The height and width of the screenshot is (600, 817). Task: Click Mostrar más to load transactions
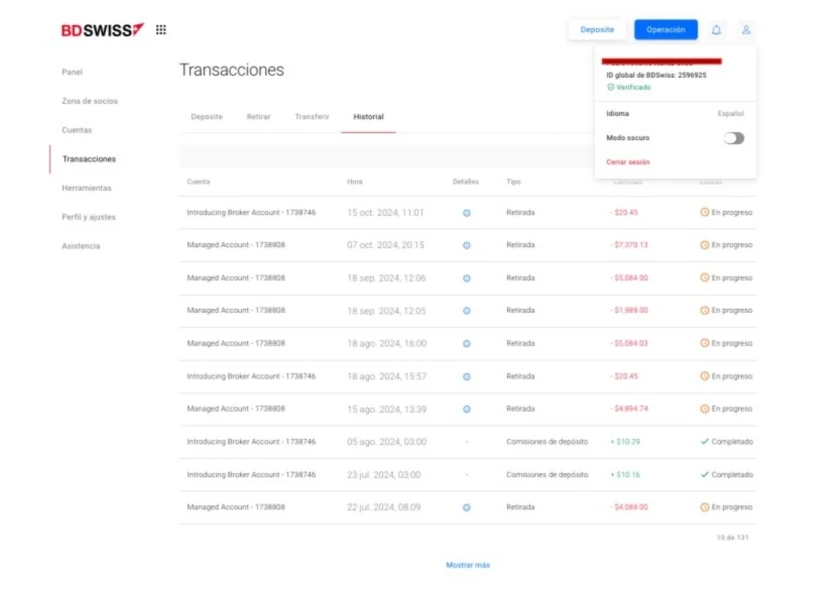[468, 565]
